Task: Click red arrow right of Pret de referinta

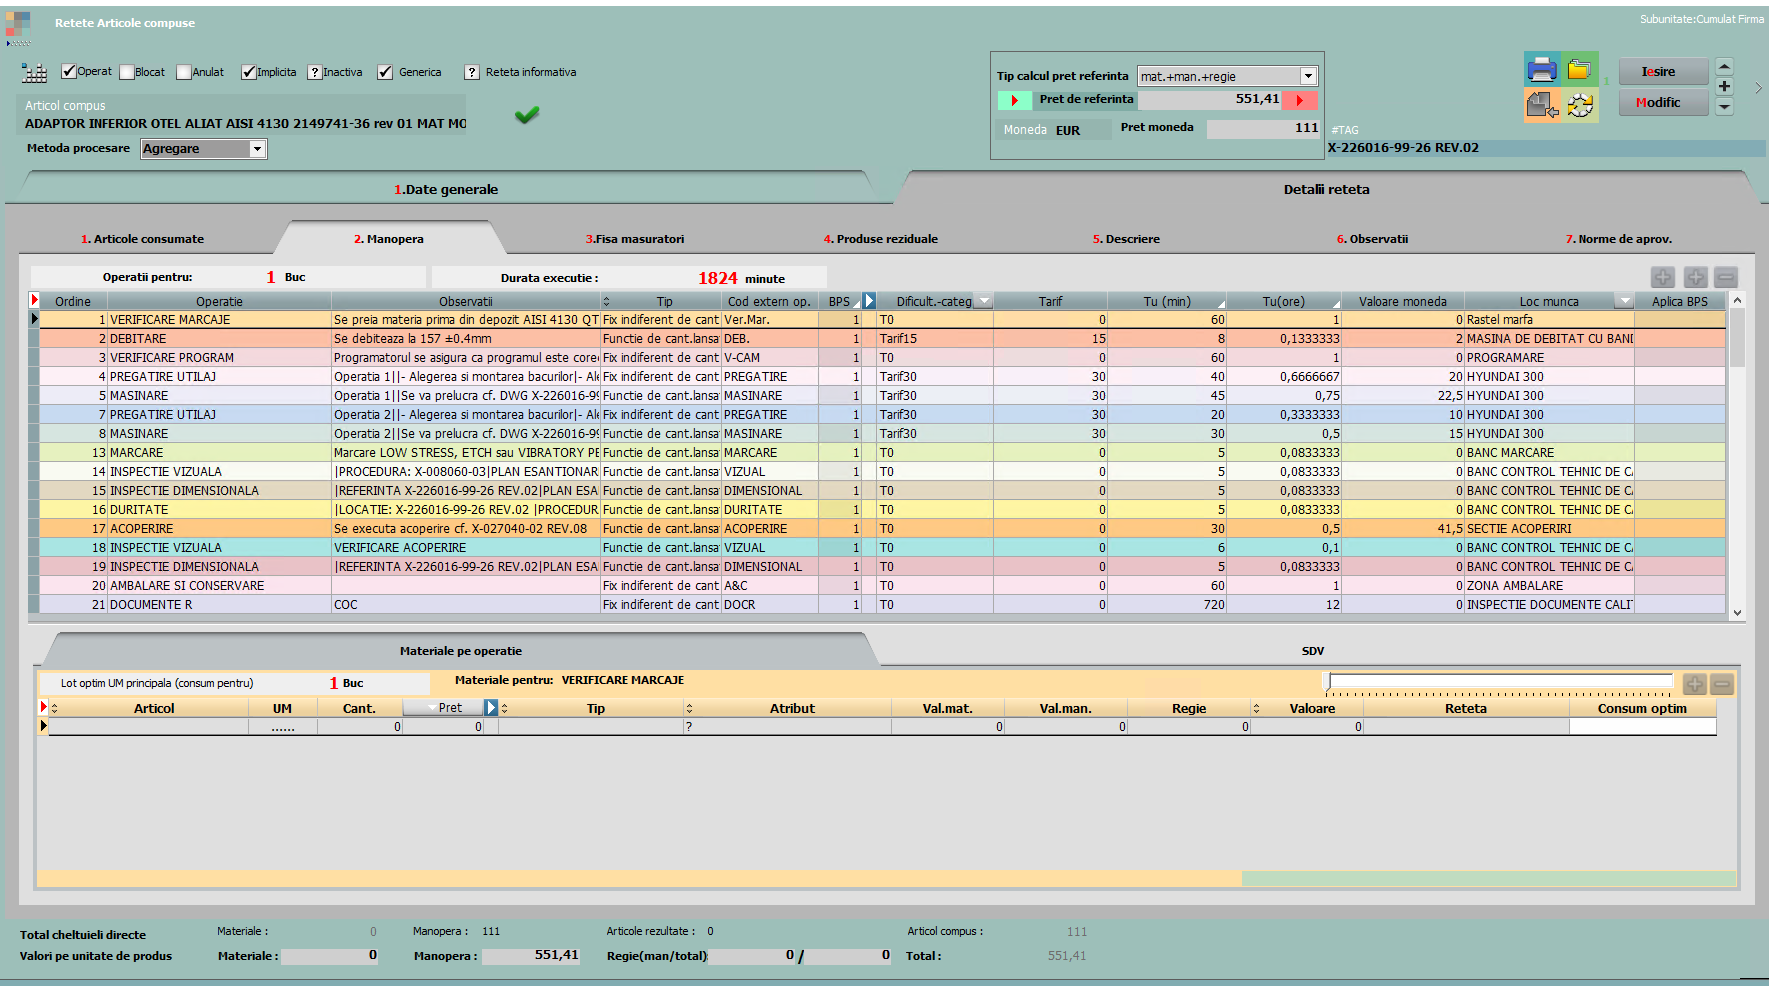Action: (1299, 100)
